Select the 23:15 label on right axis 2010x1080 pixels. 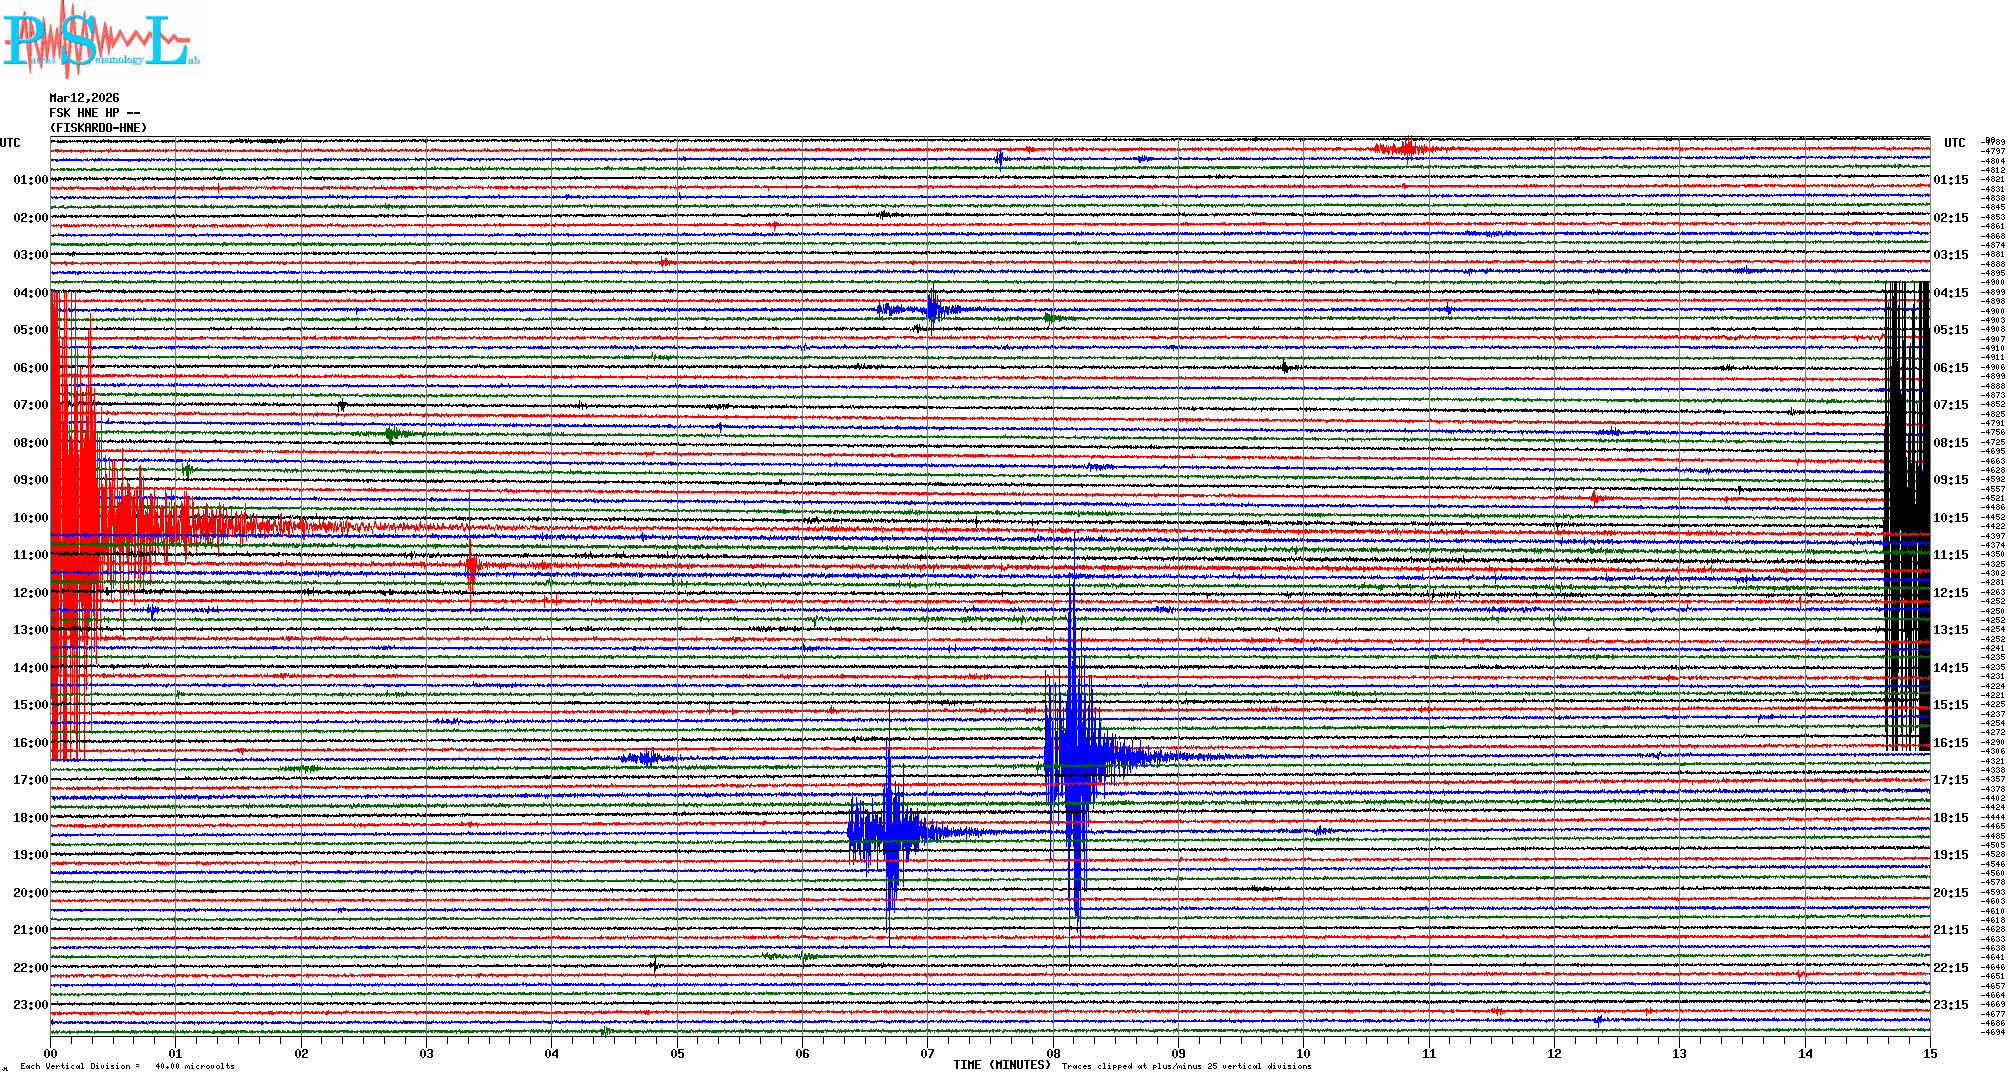point(1950,1005)
